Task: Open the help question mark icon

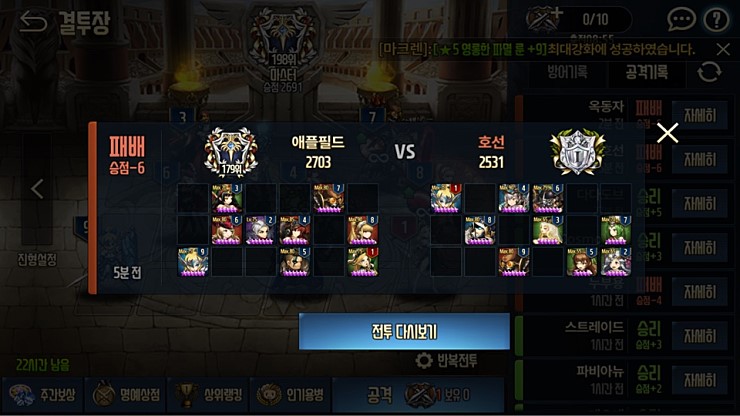Action: [x=716, y=20]
